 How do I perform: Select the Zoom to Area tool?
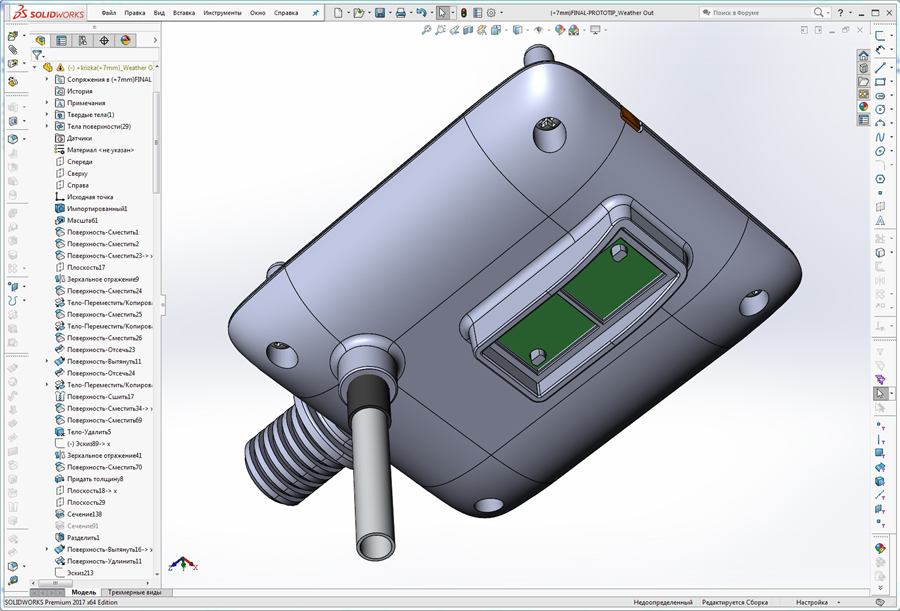441,31
